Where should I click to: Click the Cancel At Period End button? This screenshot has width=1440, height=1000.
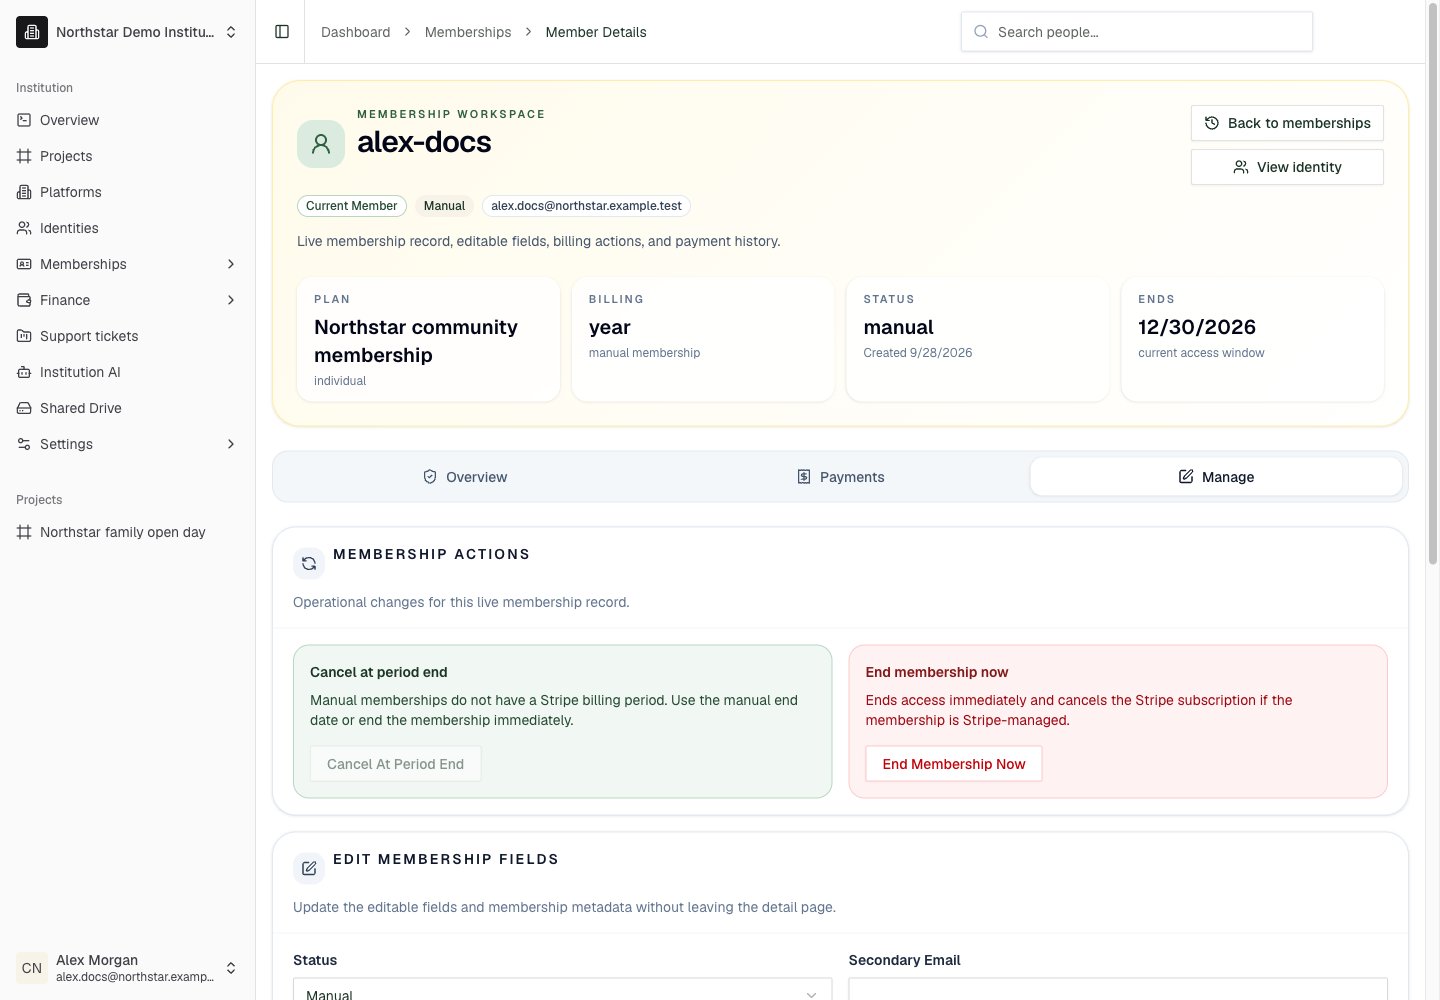coord(395,764)
